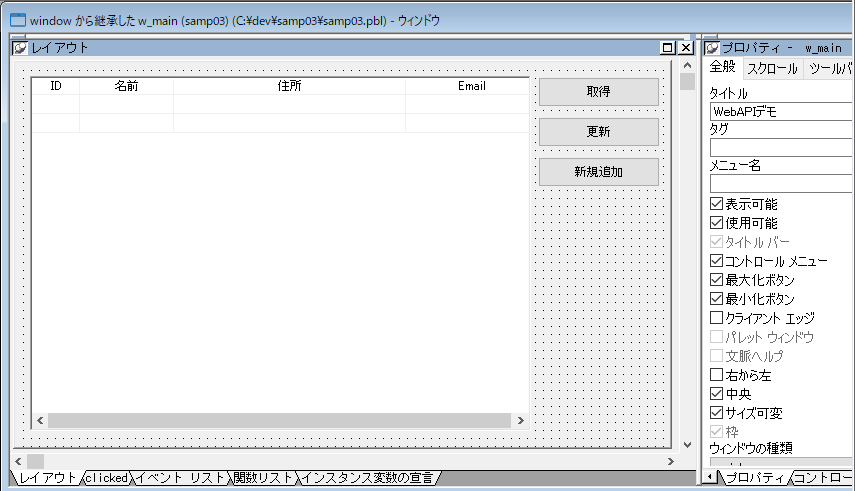Image resolution: width=855 pixels, height=491 pixels.
Task: Click the pin icon on the プロパティ pane
Action: [711, 48]
